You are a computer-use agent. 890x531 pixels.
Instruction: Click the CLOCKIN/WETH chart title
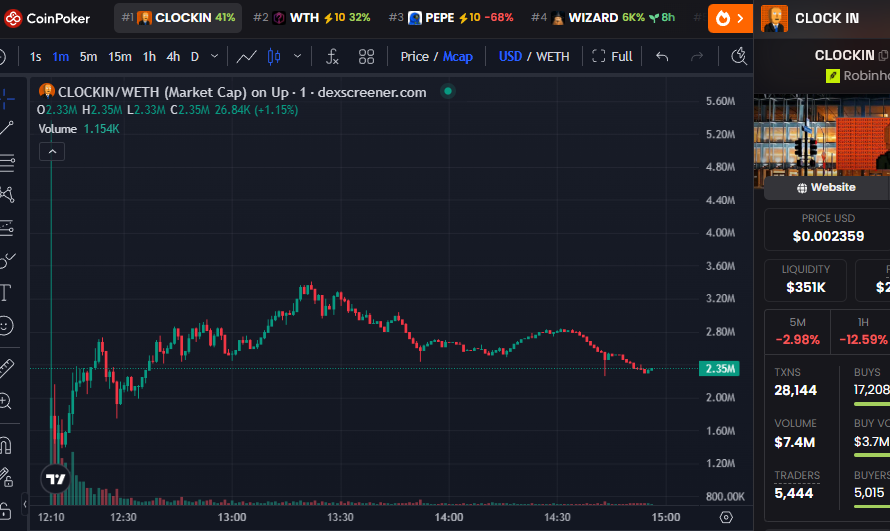(242, 92)
